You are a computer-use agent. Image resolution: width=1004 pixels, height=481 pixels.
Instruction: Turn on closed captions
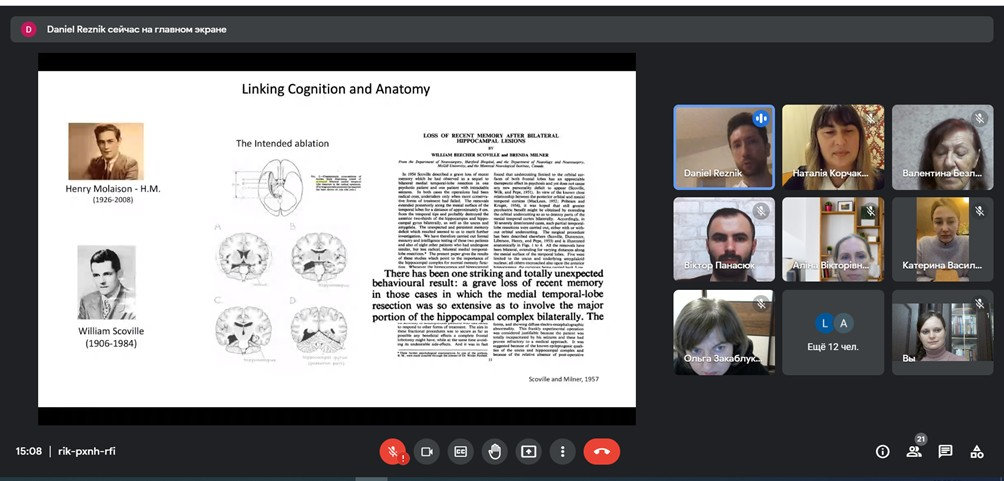click(x=460, y=452)
